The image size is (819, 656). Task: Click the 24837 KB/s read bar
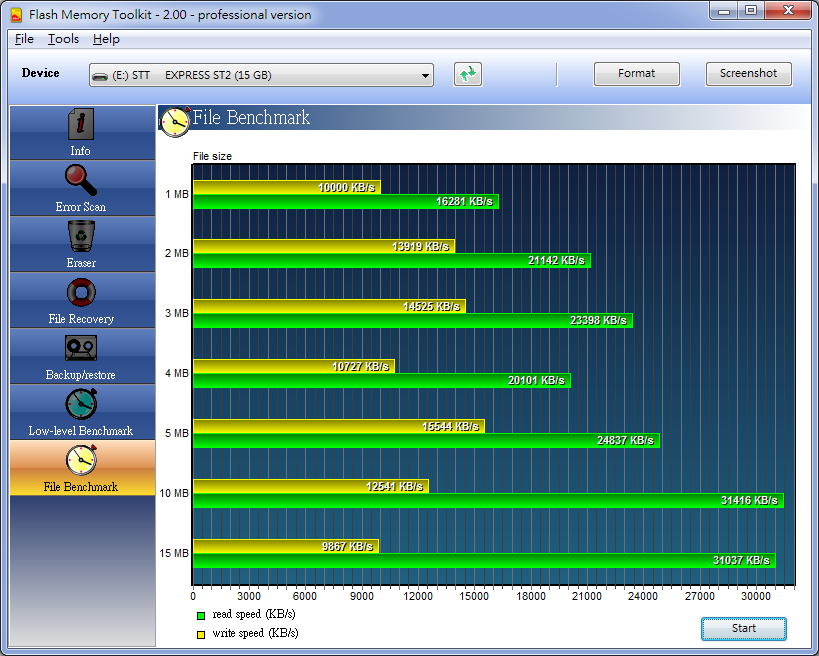427,441
